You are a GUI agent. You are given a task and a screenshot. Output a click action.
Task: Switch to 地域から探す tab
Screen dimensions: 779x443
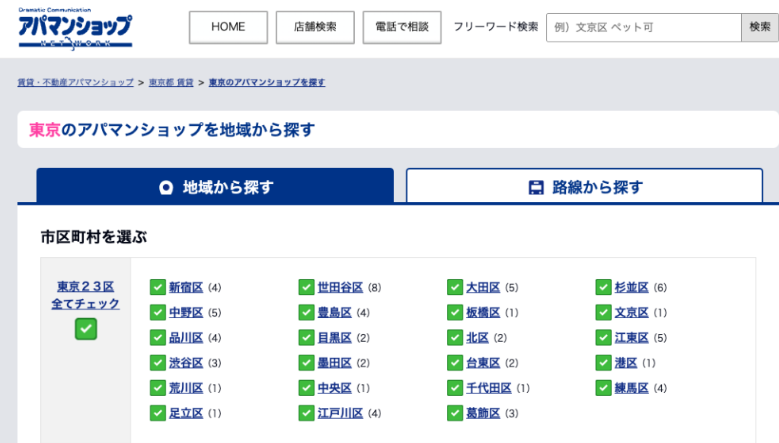click(215, 186)
